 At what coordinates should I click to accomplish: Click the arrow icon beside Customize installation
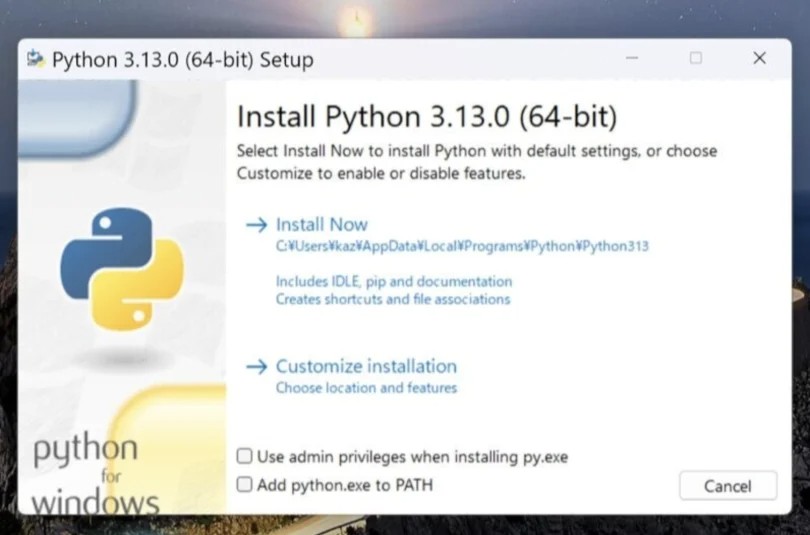click(257, 367)
